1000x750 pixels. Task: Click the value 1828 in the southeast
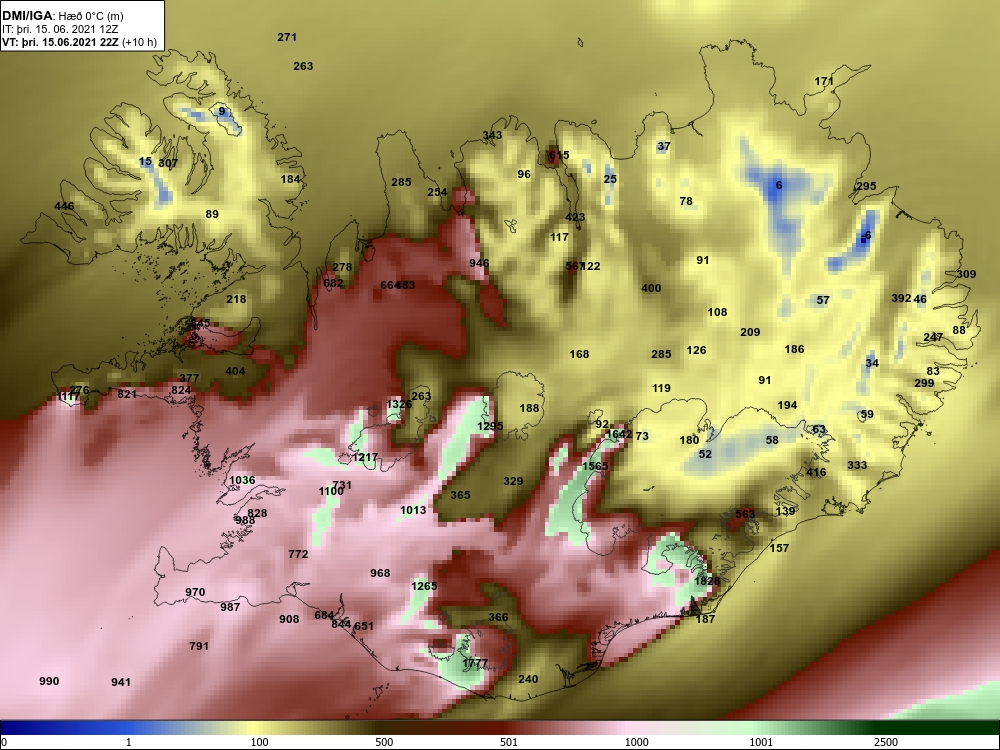pos(707,581)
